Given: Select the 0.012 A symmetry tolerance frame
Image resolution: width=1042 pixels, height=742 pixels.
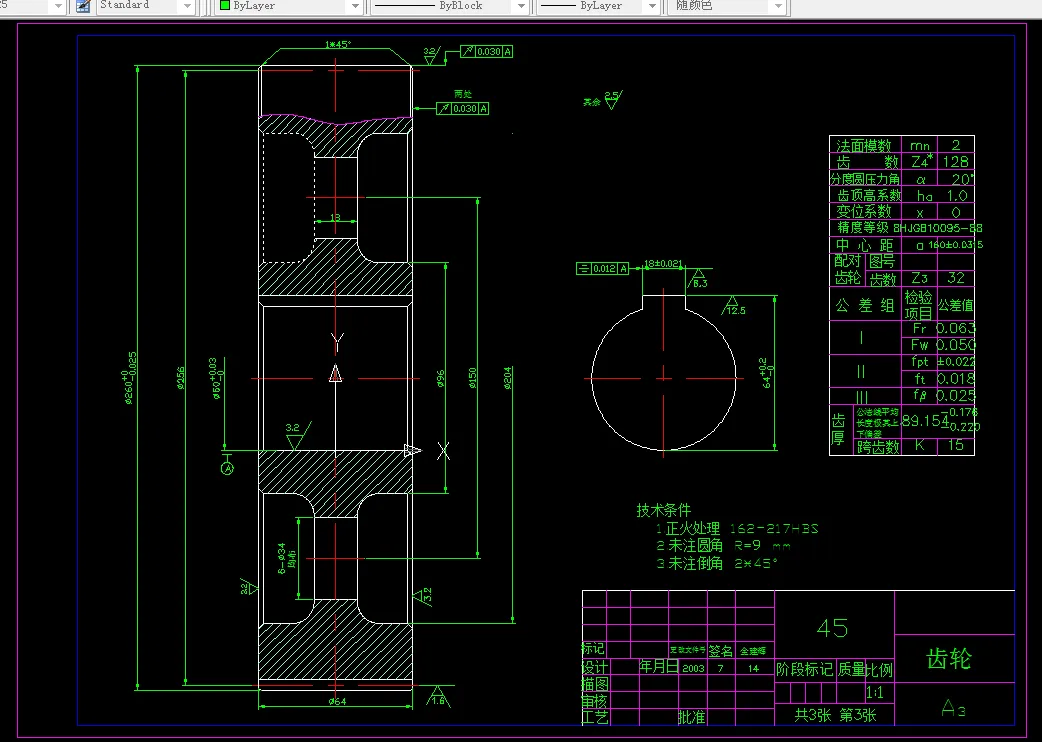Looking at the screenshot, I should (x=602, y=268).
